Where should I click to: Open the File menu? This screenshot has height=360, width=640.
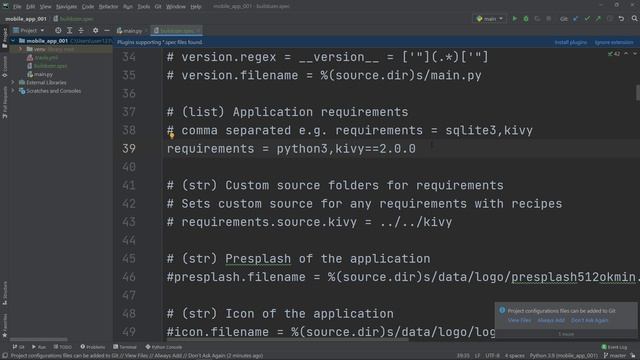click(x=17, y=7)
